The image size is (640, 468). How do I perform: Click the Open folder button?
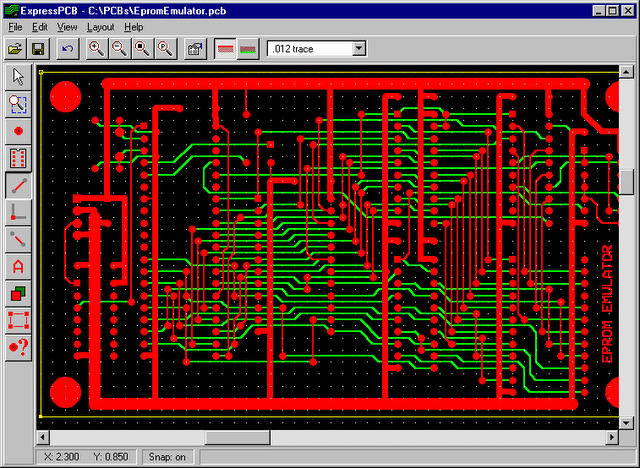click(x=16, y=48)
